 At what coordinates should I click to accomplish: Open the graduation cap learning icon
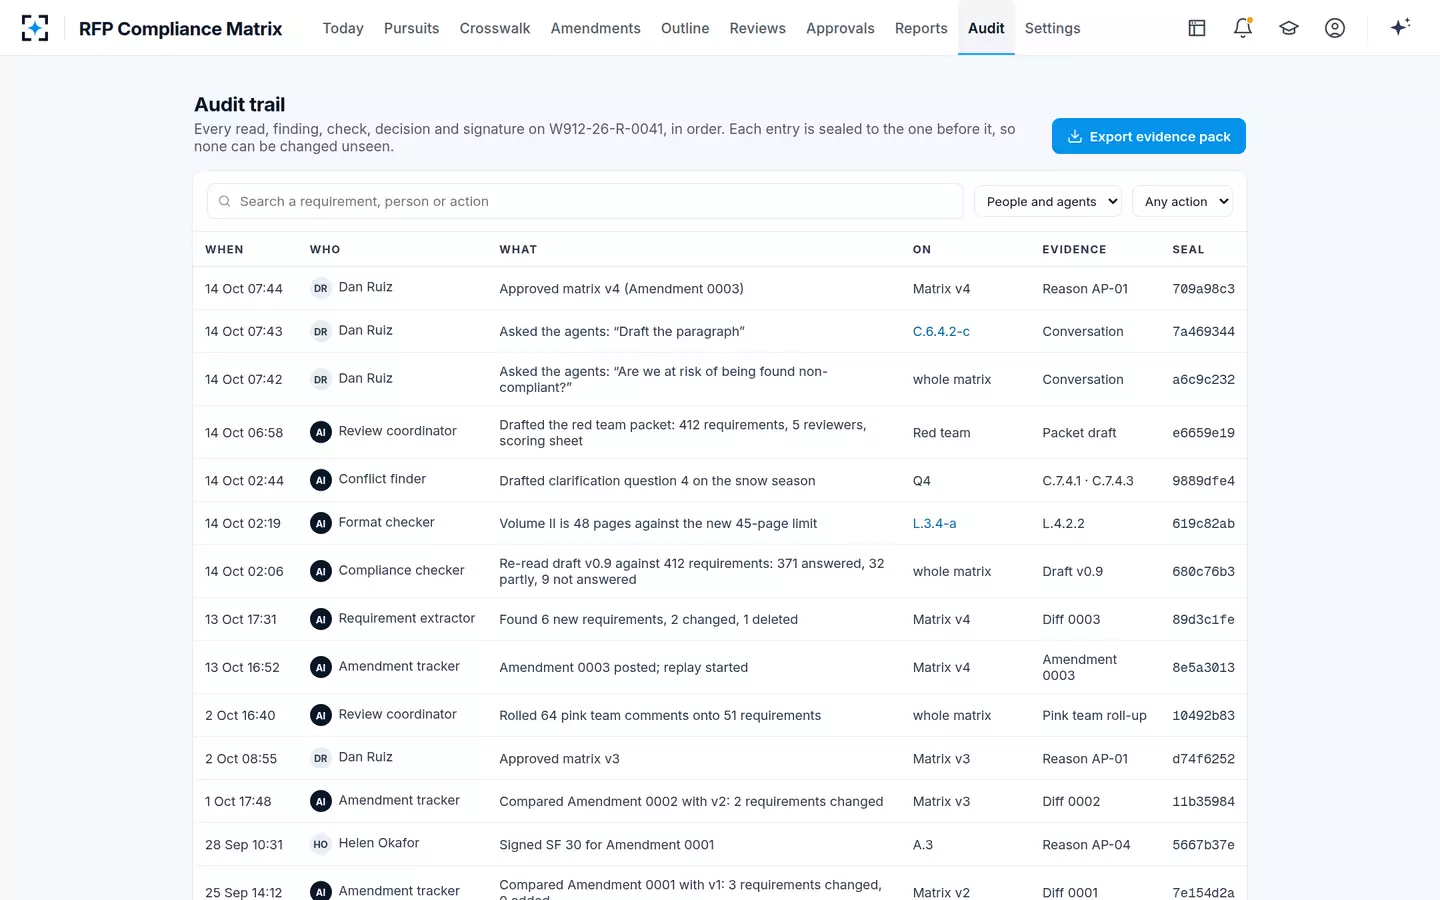[1289, 28]
